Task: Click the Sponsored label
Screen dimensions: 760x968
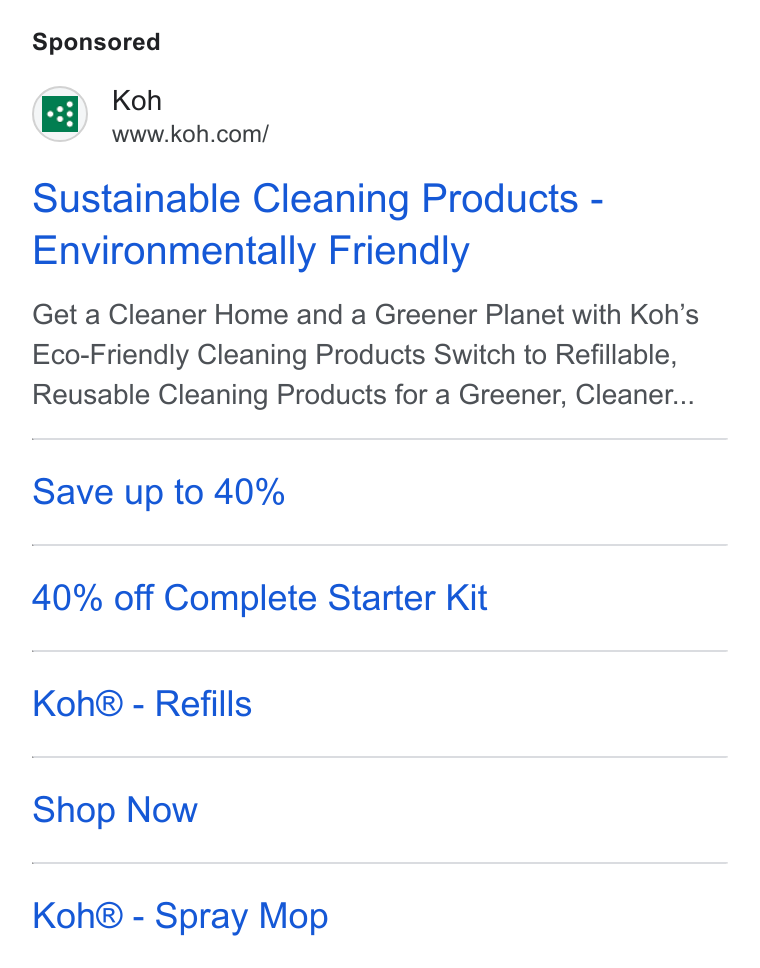Action: click(96, 42)
